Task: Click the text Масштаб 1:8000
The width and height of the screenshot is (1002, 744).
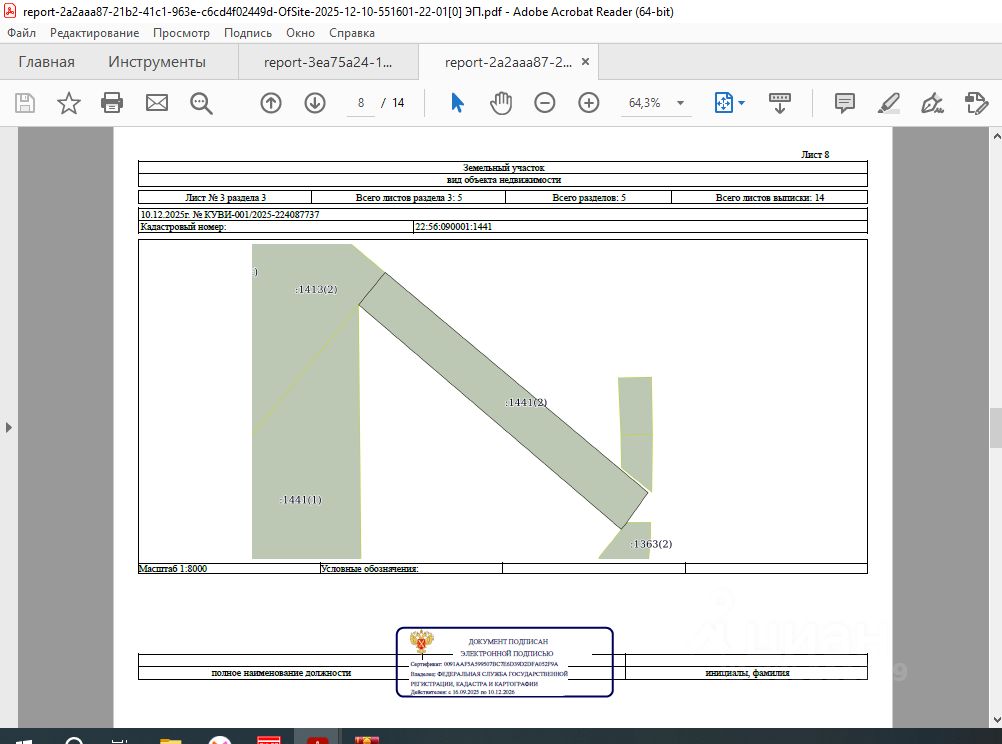Action: tap(173, 568)
